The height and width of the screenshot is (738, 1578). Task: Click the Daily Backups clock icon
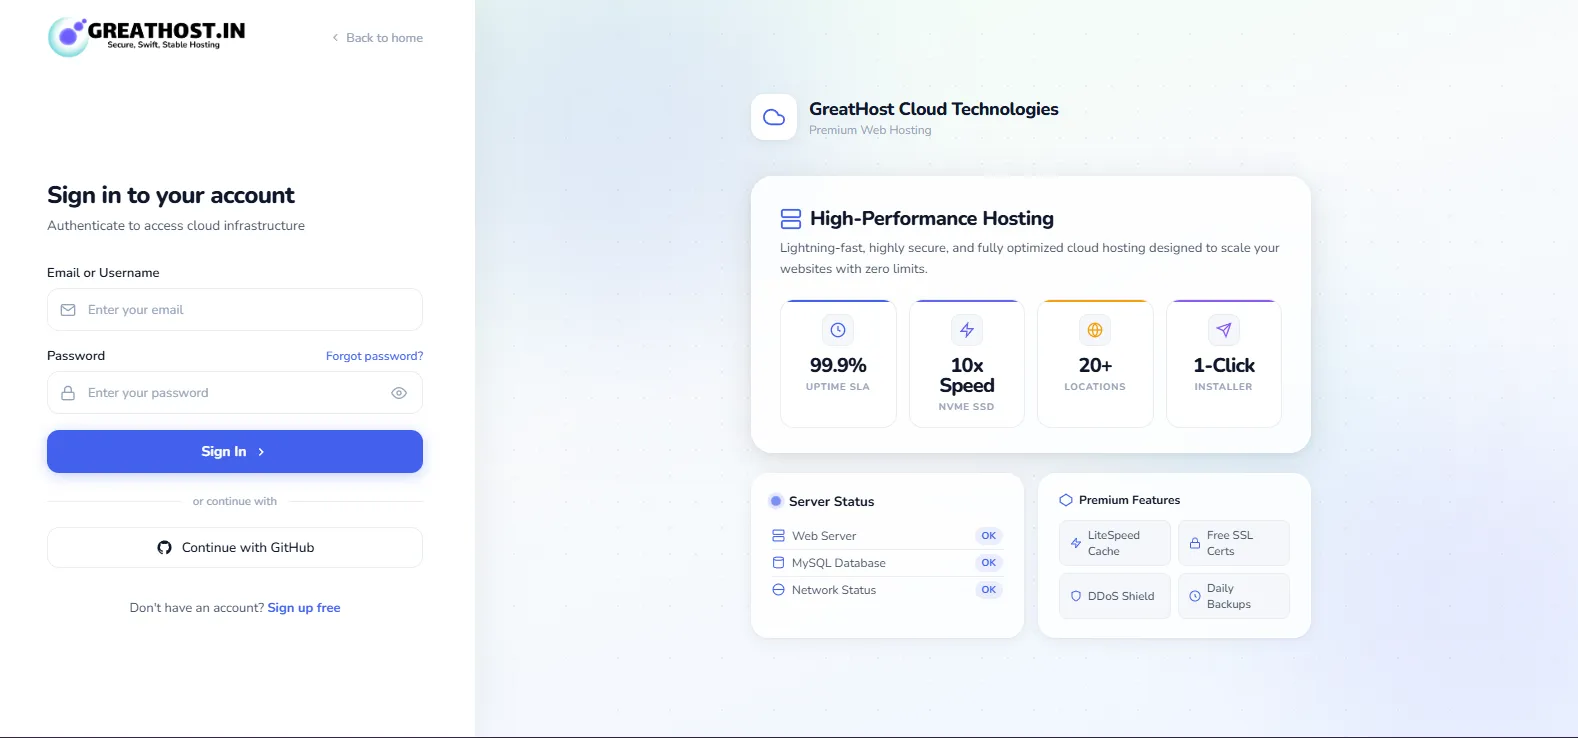tap(1195, 596)
